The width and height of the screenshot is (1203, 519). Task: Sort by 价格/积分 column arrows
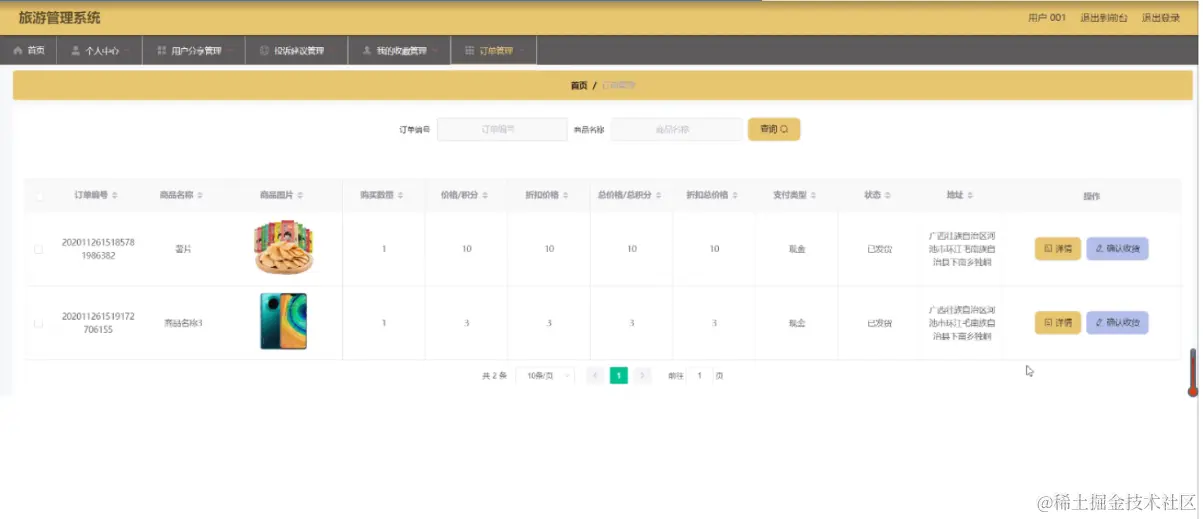pyautogui.click(x=484, y=195)
